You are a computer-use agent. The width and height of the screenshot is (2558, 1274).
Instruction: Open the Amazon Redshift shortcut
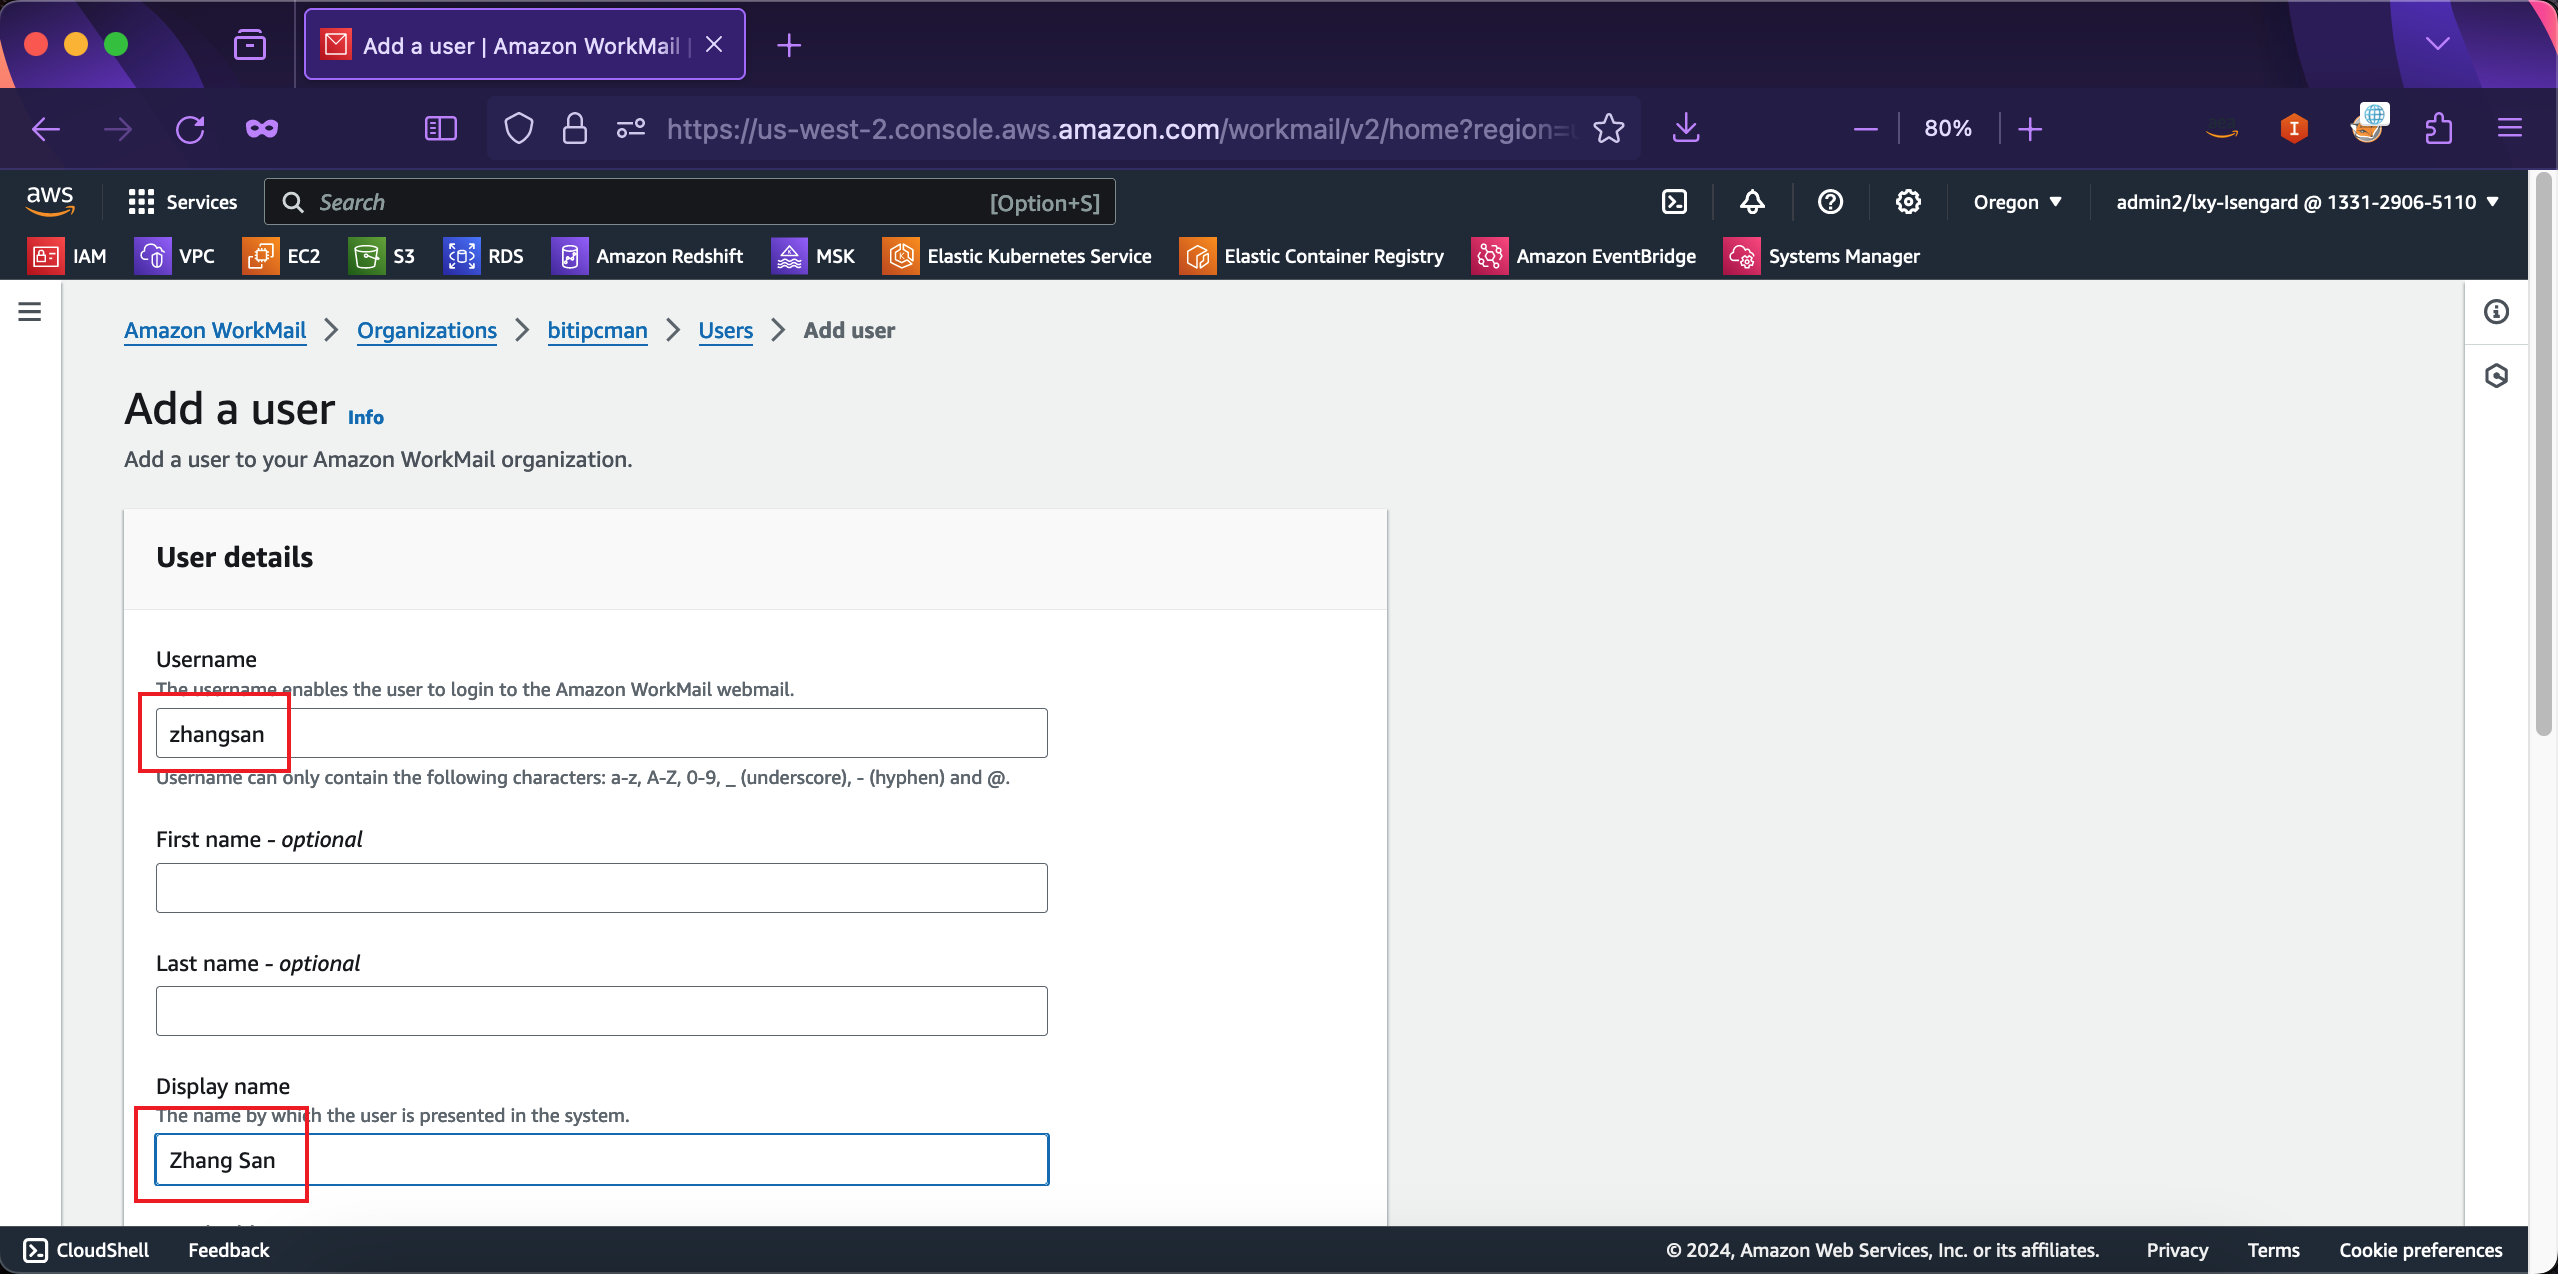pyautogui.click(x=648, y=256)
